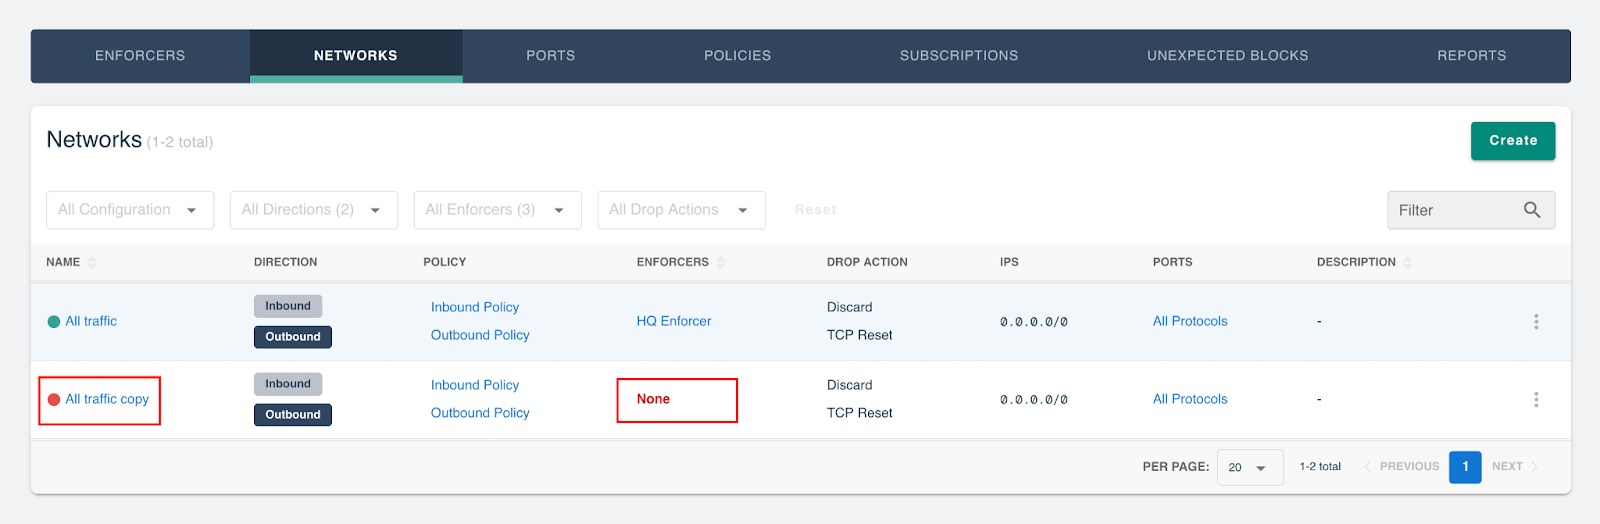Sort by Enforcers column arrows
Screen dimensions: 1600x524
coord(721,262)
